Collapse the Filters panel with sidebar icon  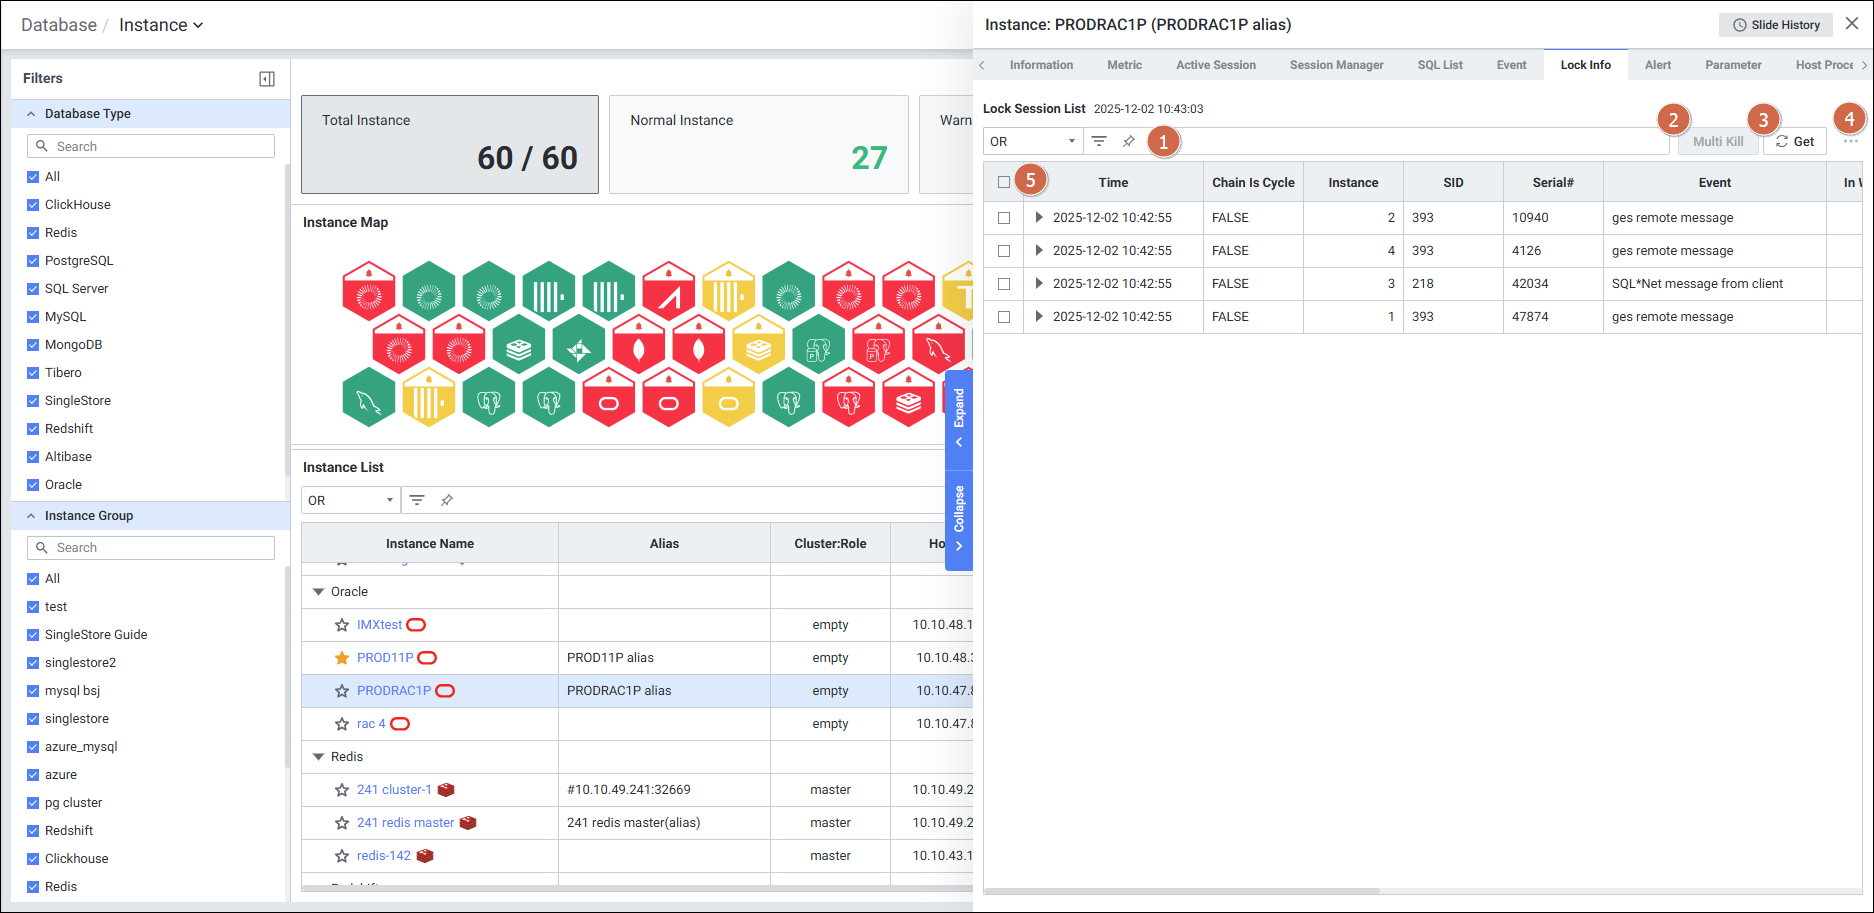tap(267, 79)
